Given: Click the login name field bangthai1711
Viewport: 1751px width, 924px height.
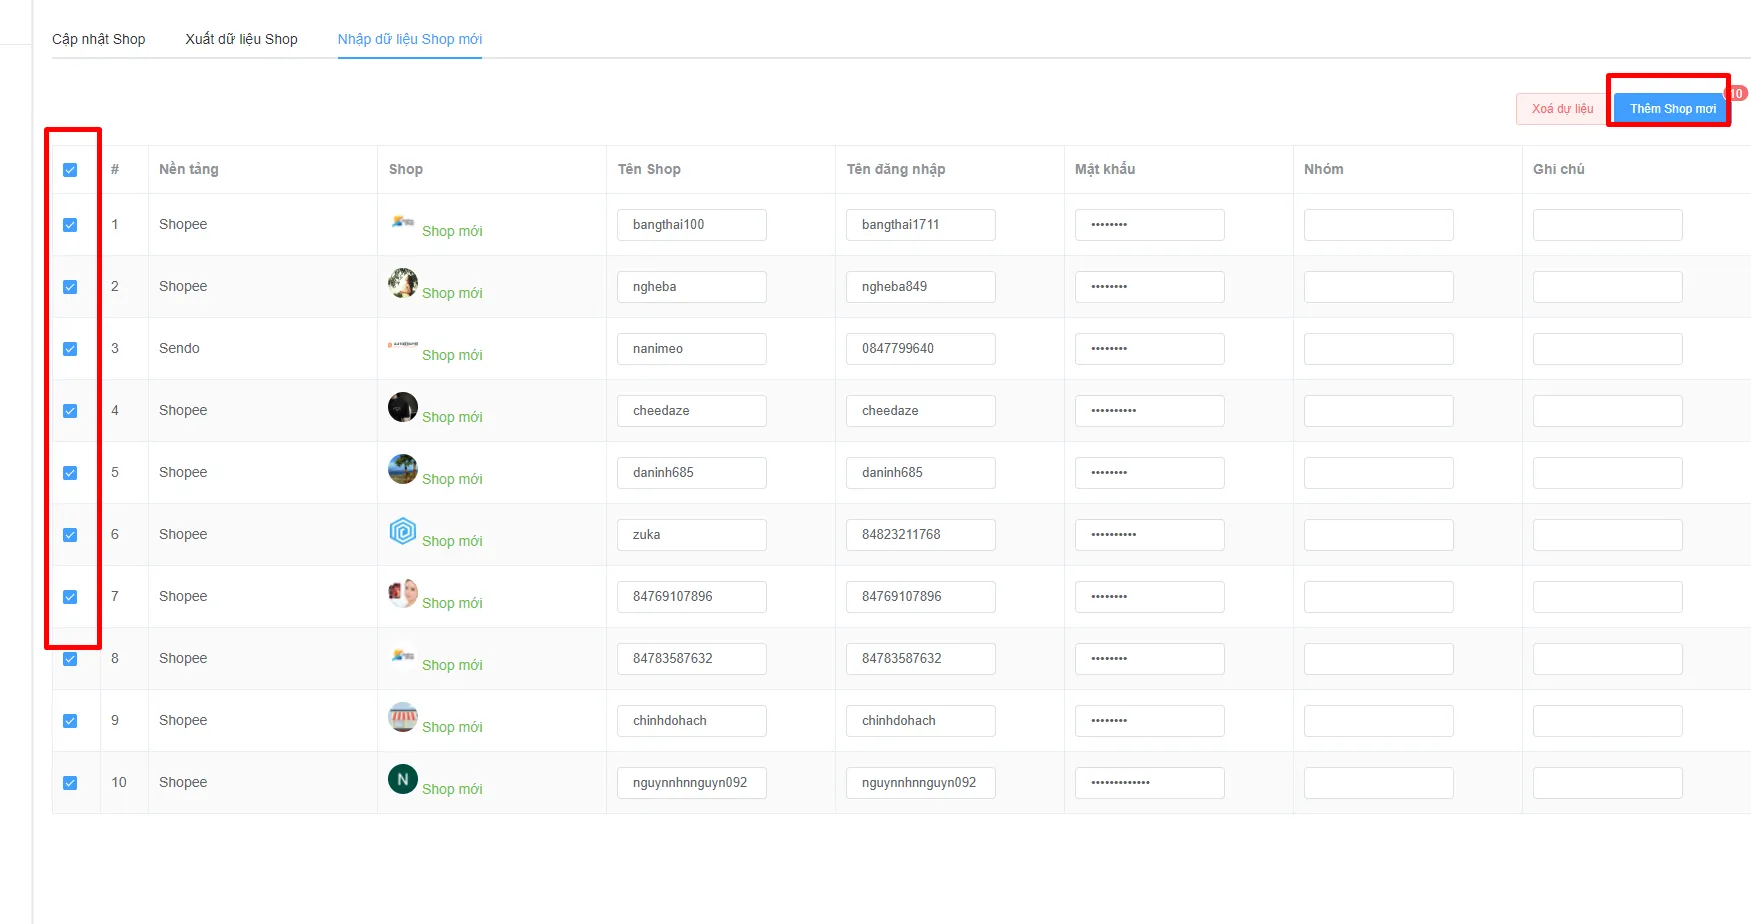Looking at the screenshot, I should click(x=921, y=225).
